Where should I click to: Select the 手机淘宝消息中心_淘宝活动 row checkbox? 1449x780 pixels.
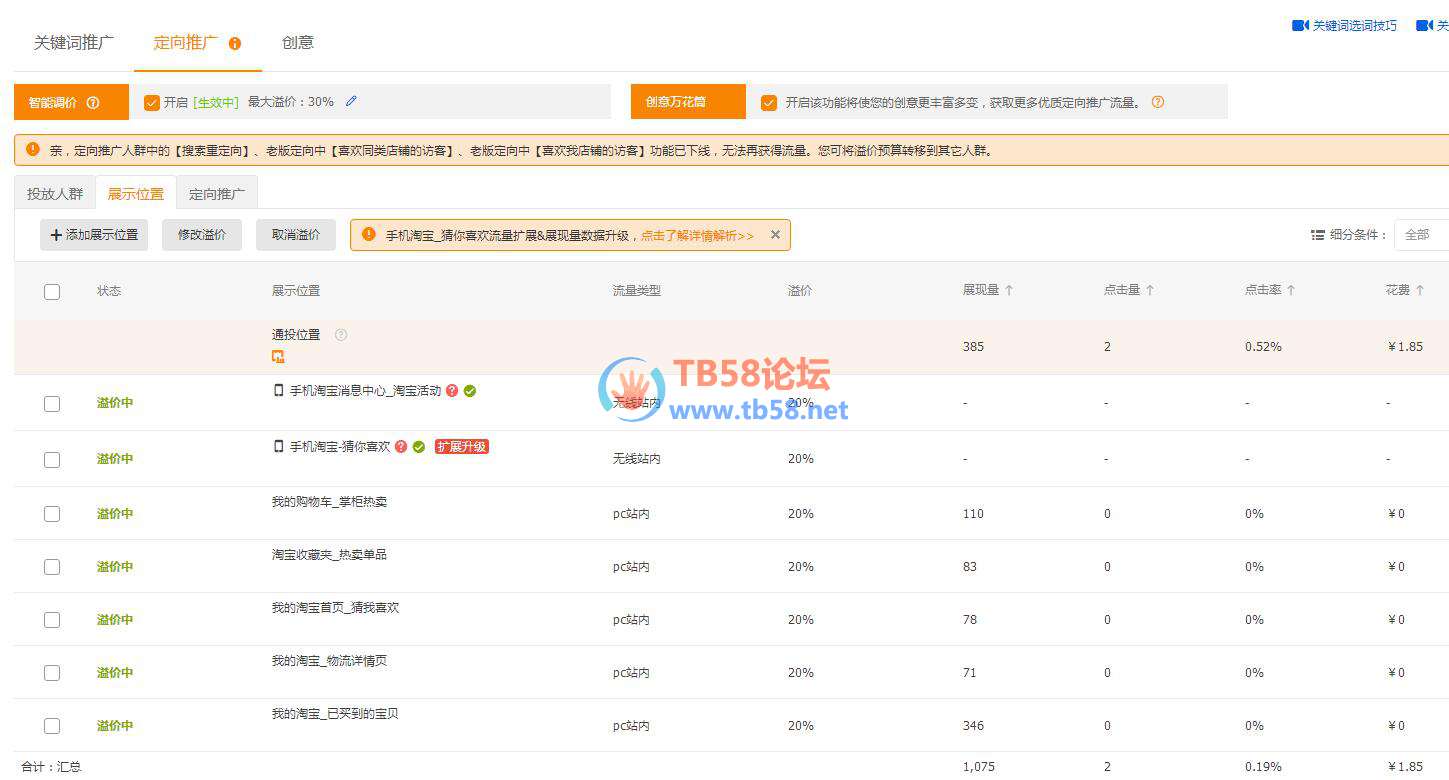point(52,404)
